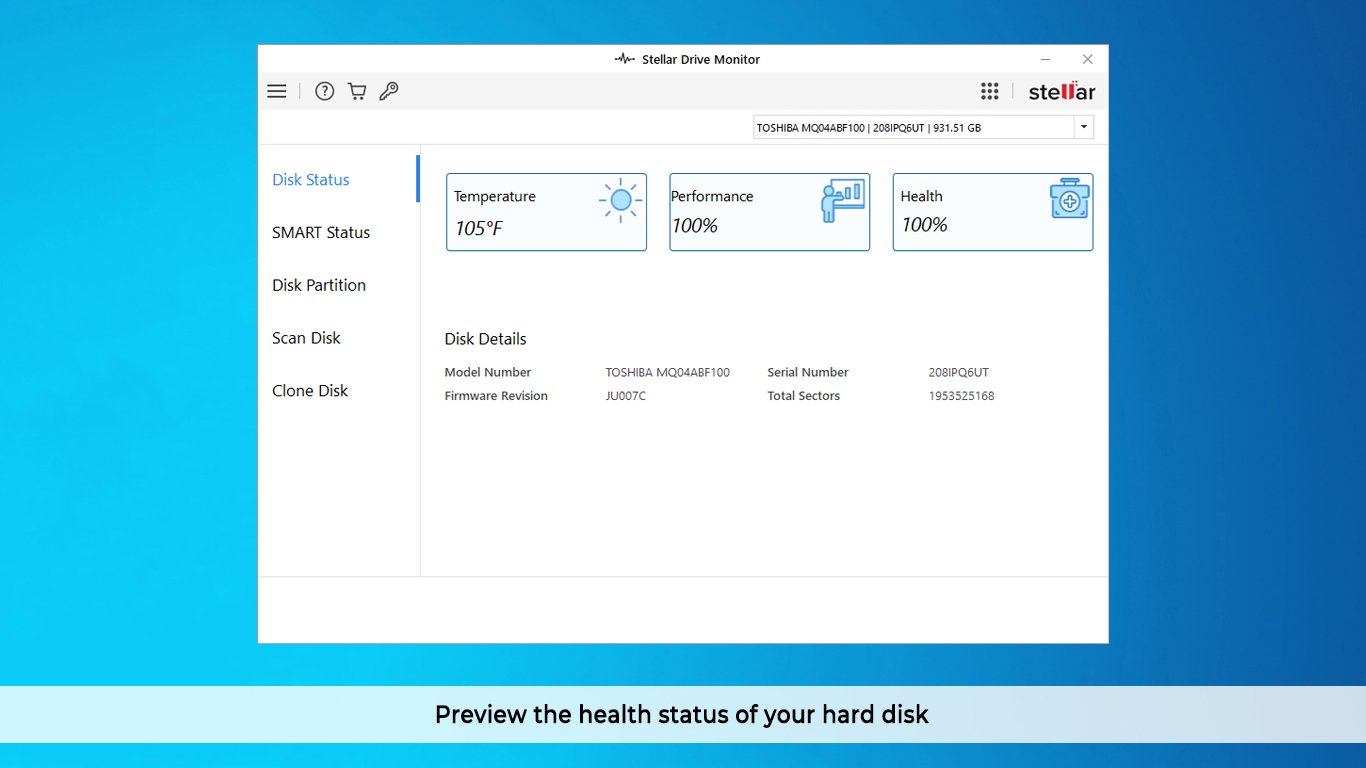
Task: Click the health medical kit icon
Action: (x=1069, y=200)
